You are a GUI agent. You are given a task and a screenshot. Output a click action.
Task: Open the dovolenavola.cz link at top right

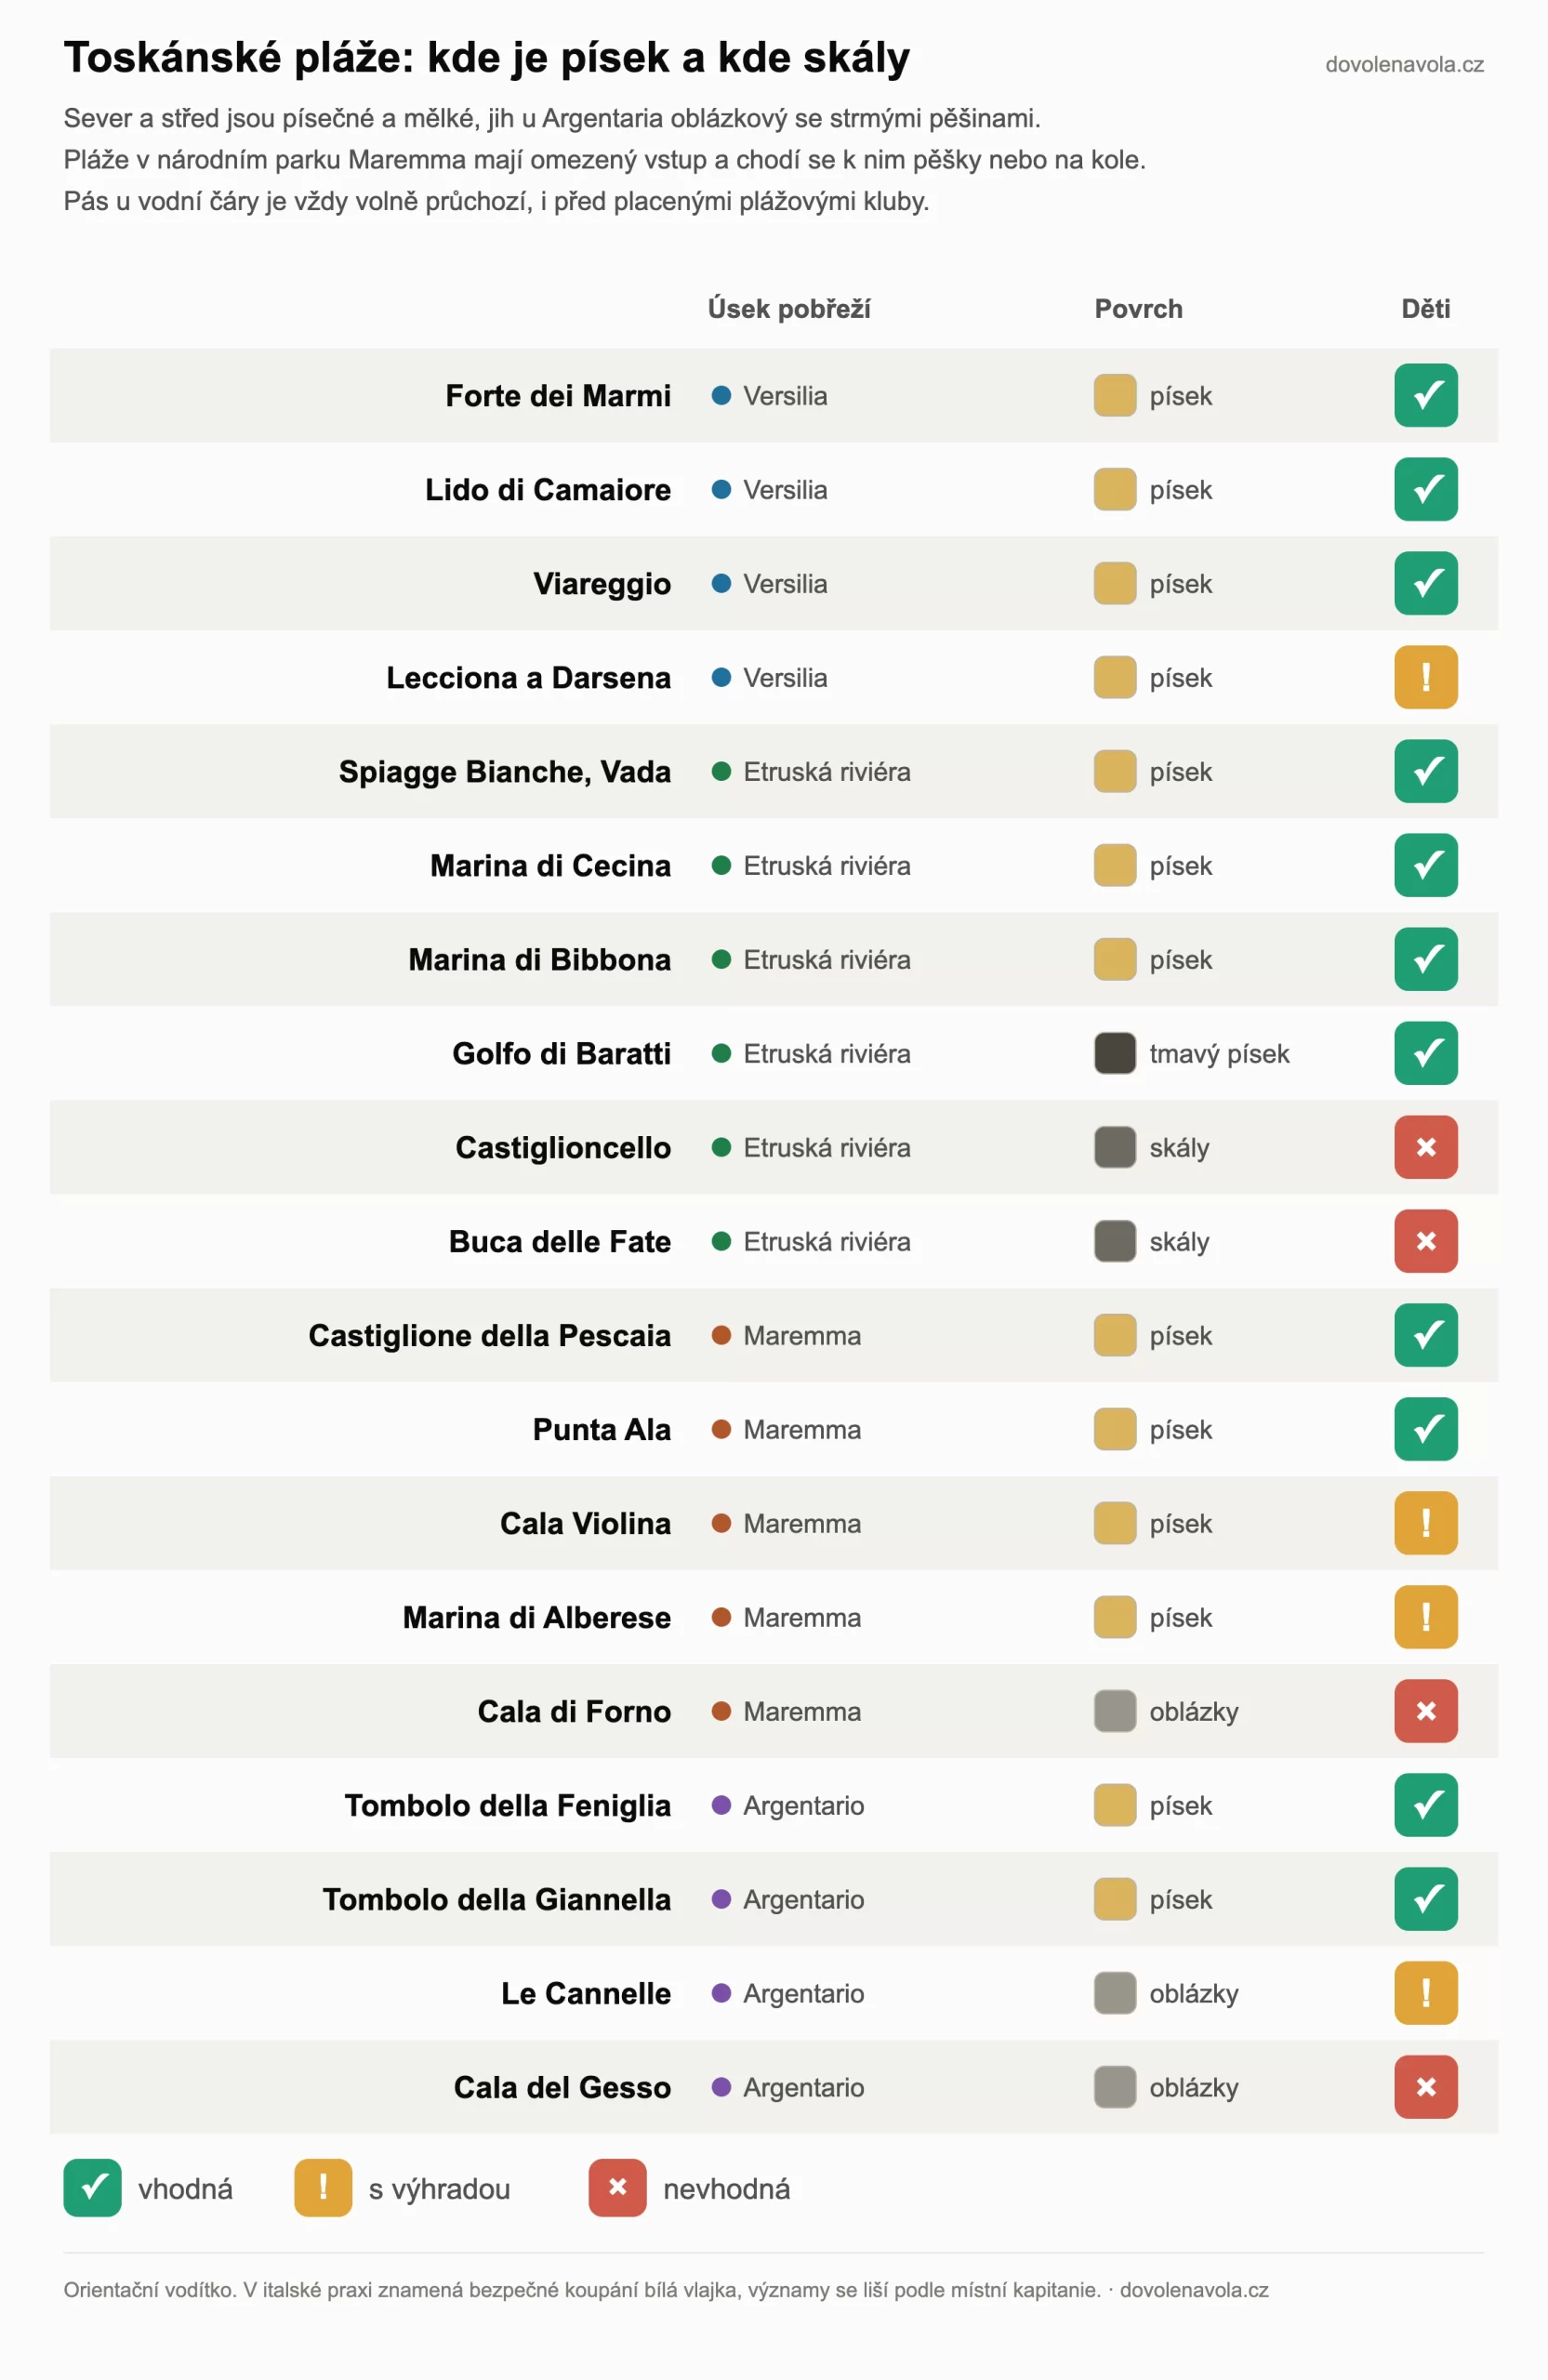coord(1404,65)
